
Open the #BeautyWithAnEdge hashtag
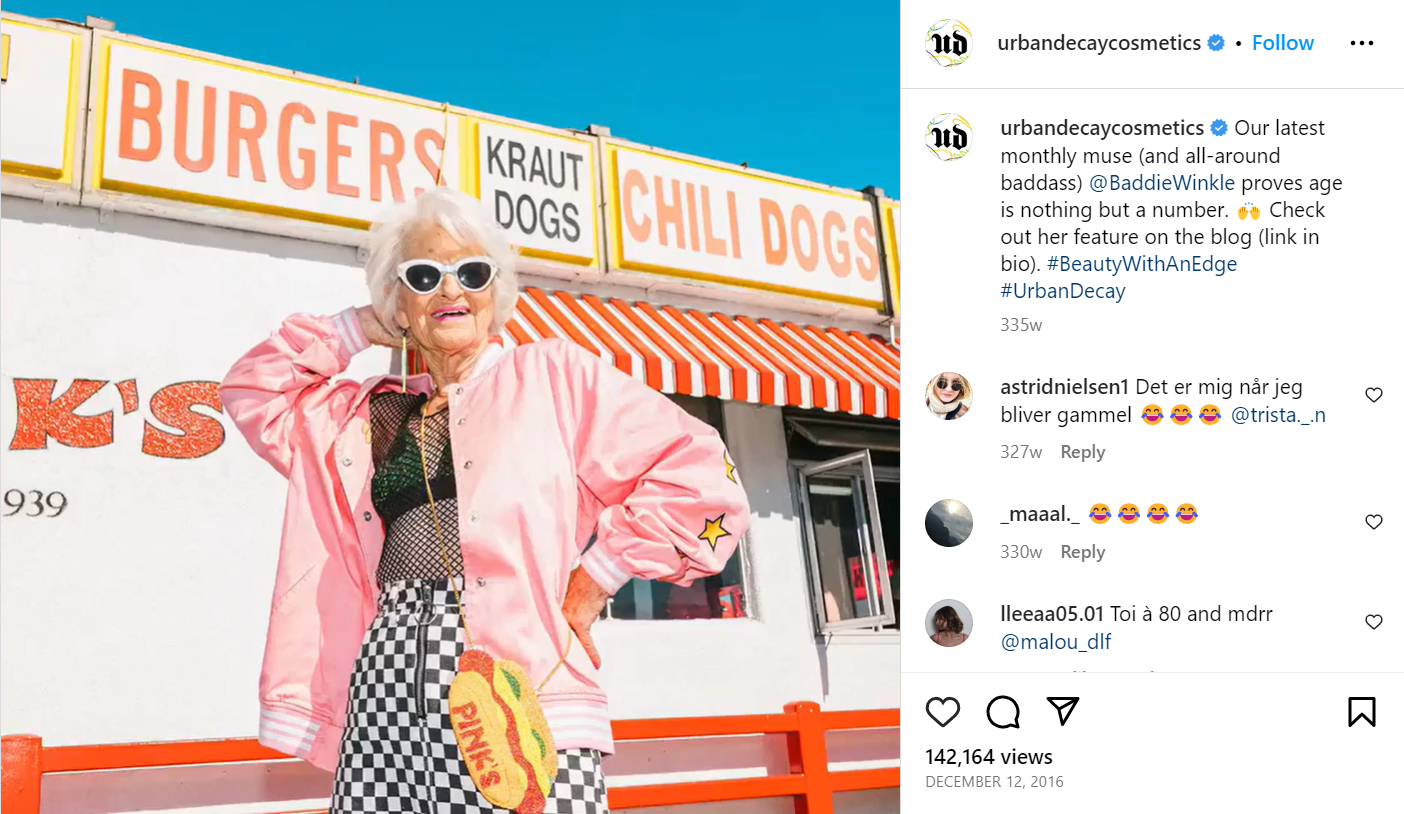[1141, 264]
